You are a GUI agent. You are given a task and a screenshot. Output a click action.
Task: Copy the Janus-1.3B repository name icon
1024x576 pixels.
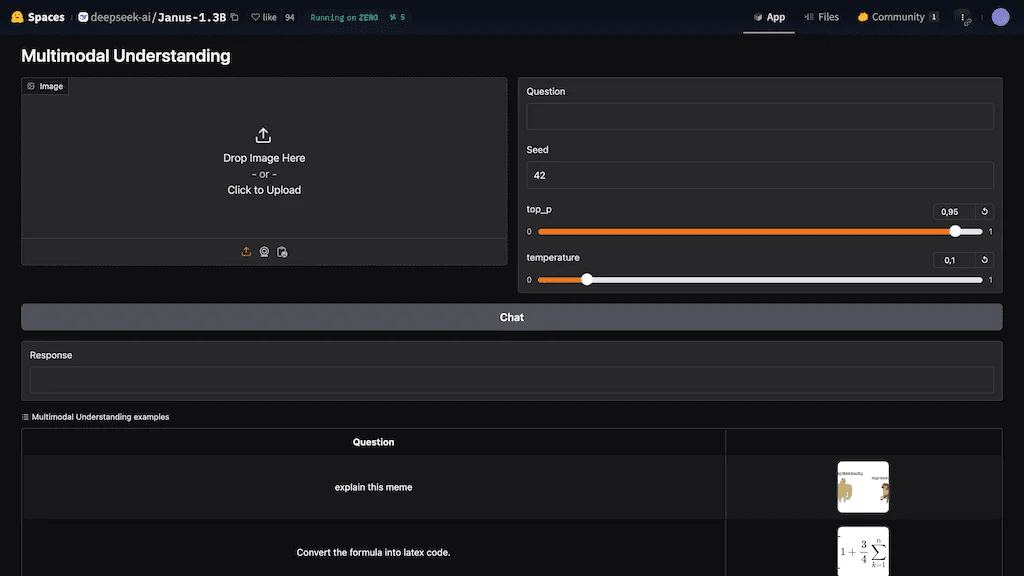234,17
